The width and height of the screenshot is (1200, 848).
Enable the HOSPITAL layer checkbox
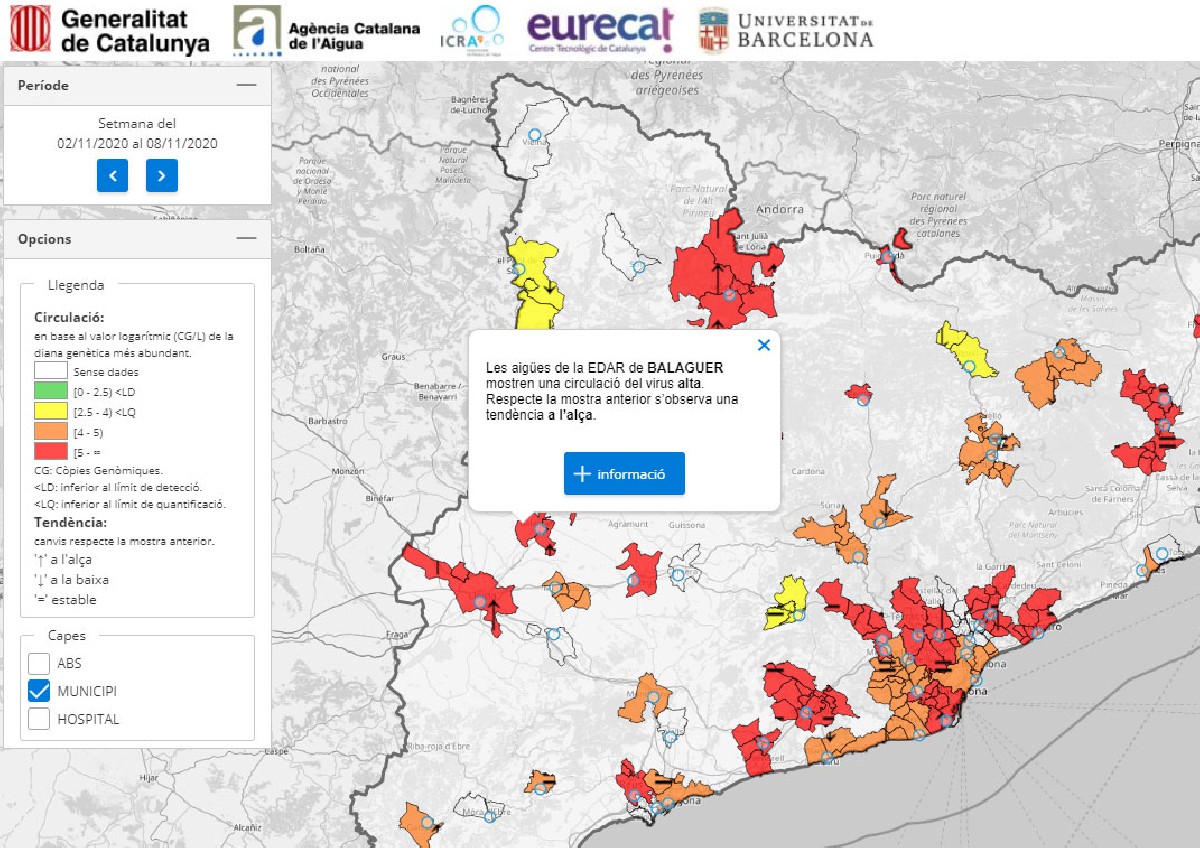(x=39, y=719)
